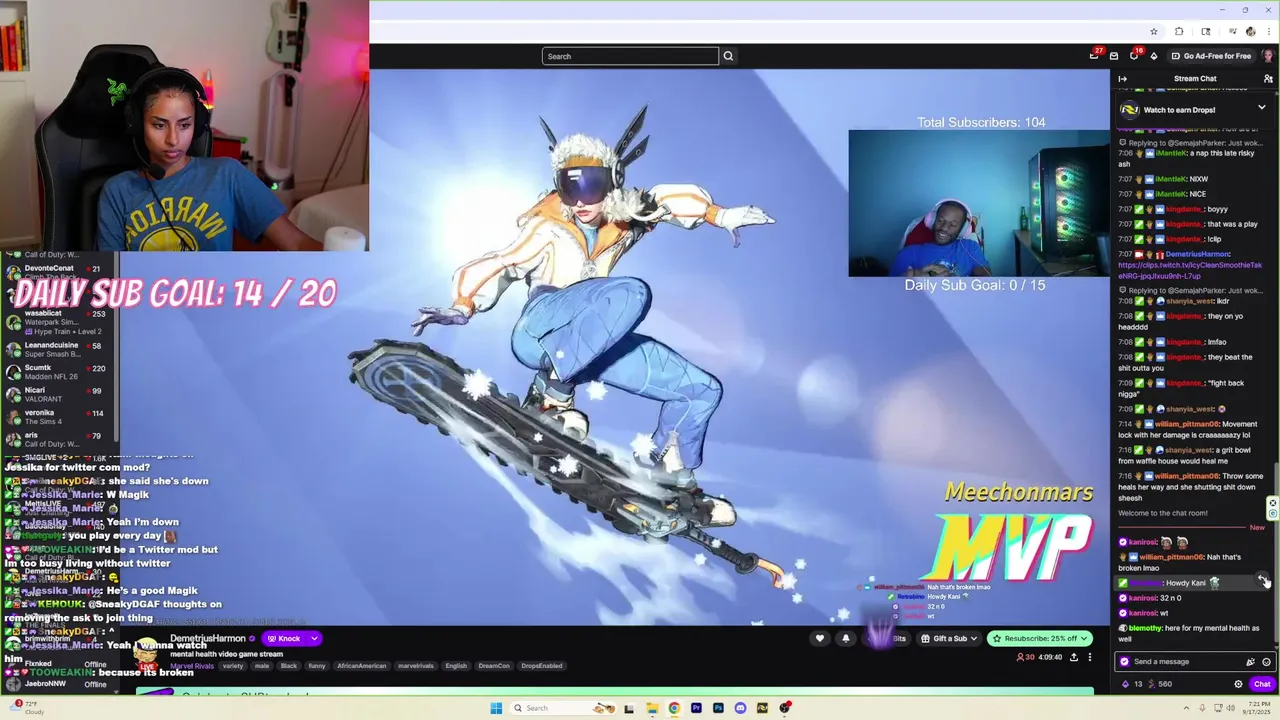Click the username blemothy in chat

pos(1146,628)
